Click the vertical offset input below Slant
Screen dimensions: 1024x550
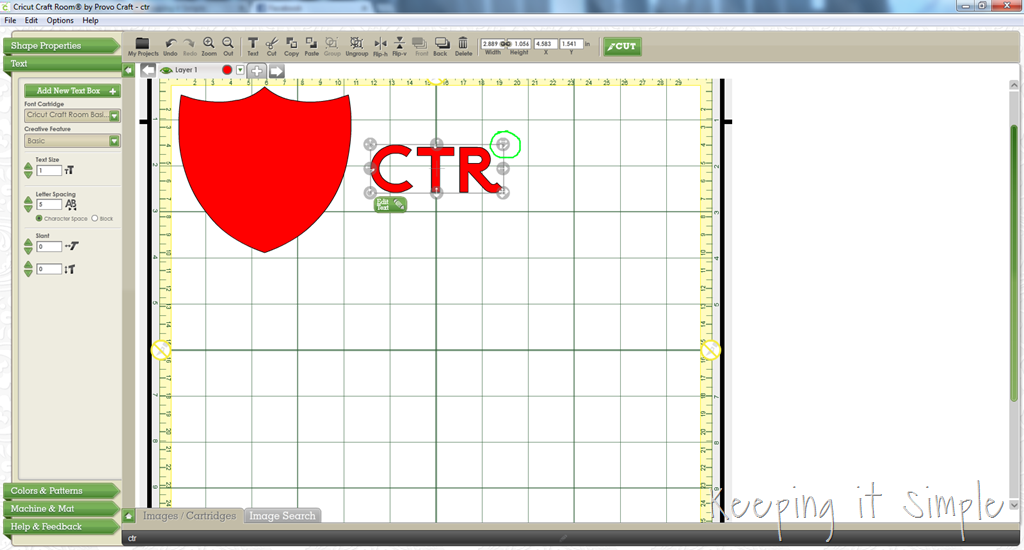pos(49,269)
